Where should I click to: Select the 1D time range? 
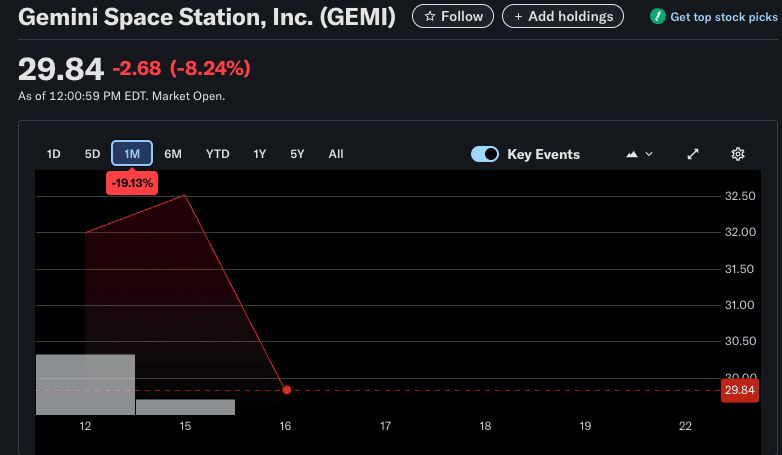coord(54,154)
